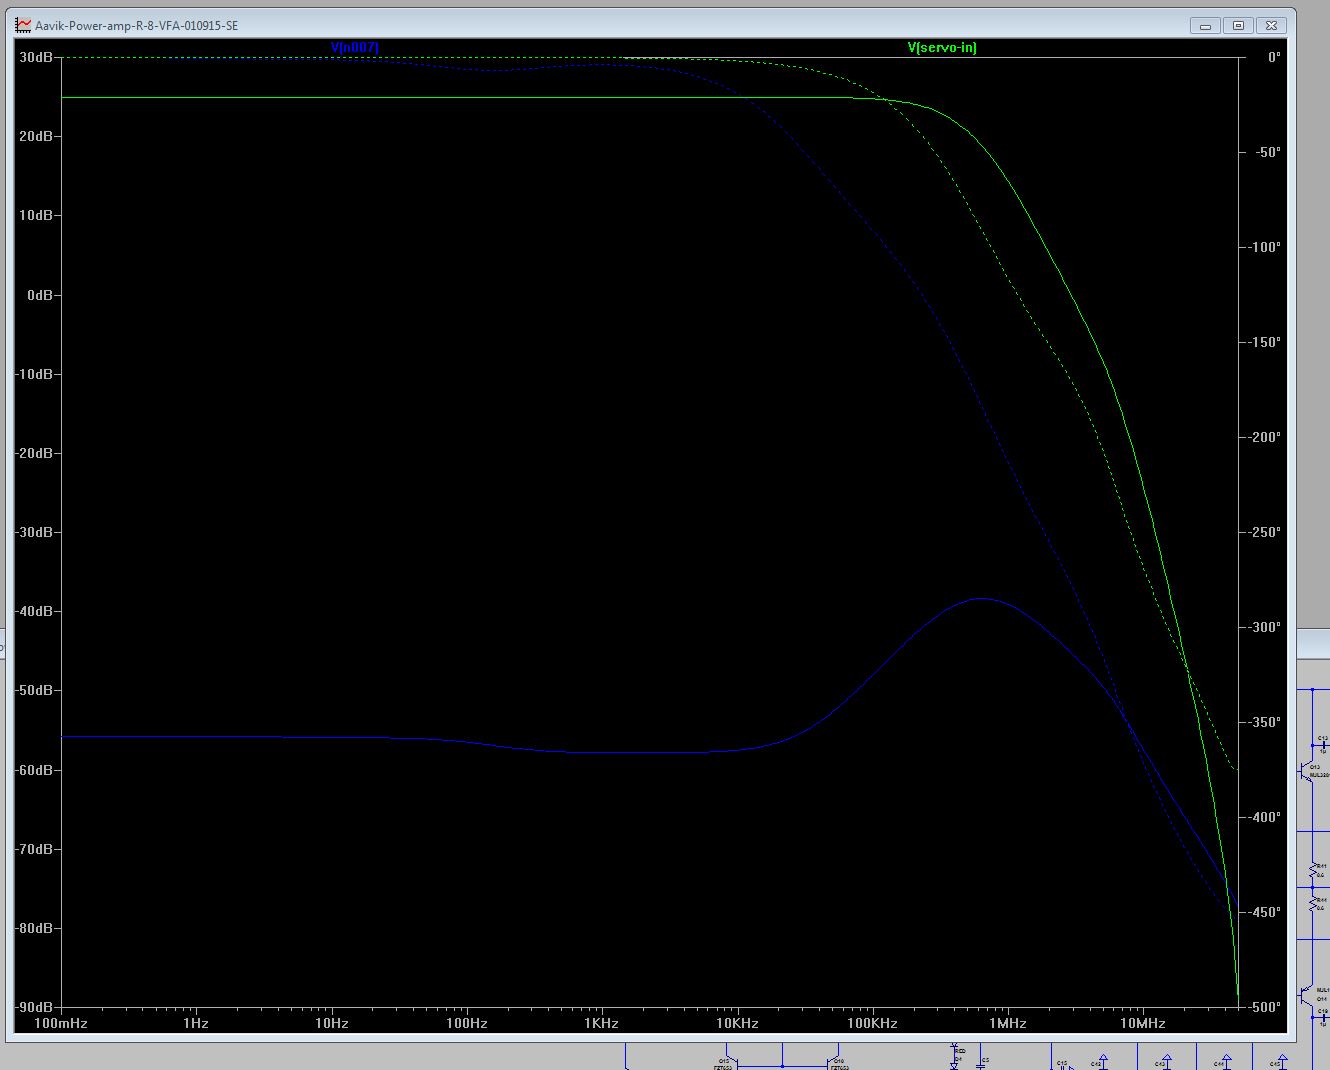Click the -80dB magnitude axis label

coord(34,928)
